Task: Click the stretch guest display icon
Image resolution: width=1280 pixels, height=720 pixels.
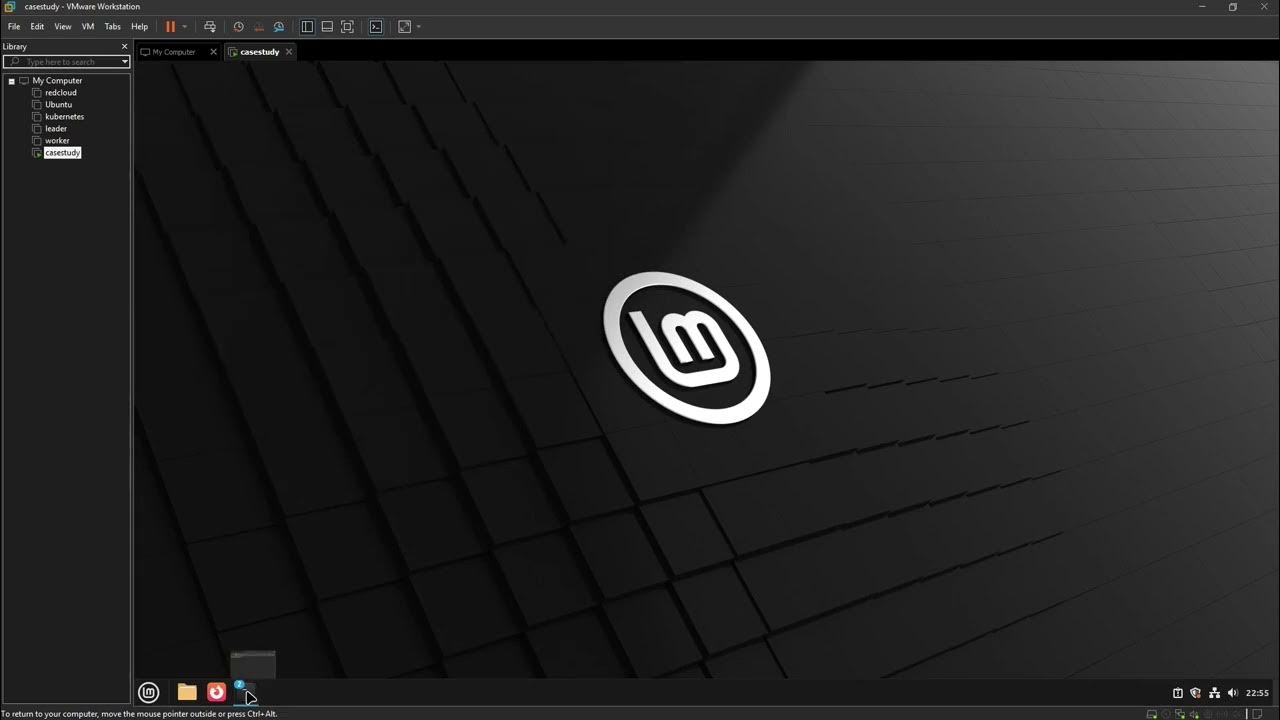Action: tap(404, 27)
